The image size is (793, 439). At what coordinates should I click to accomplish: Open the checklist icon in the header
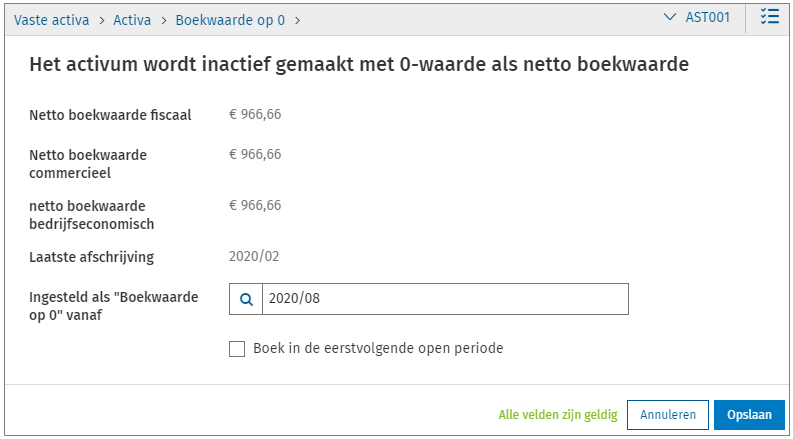[x=769, y=18]
